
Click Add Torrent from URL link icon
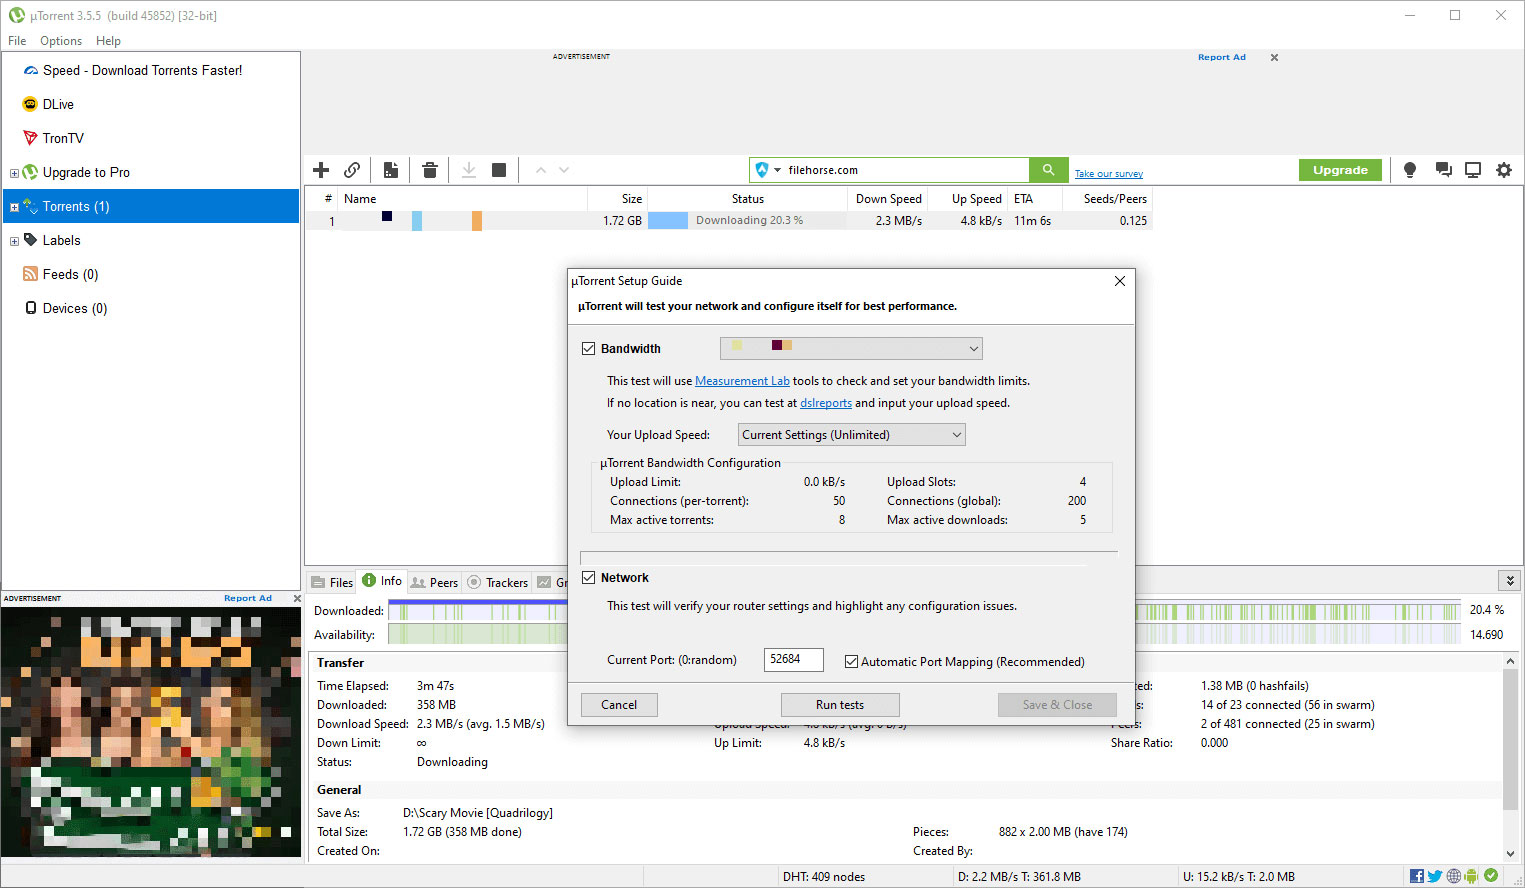pos(352,170)
